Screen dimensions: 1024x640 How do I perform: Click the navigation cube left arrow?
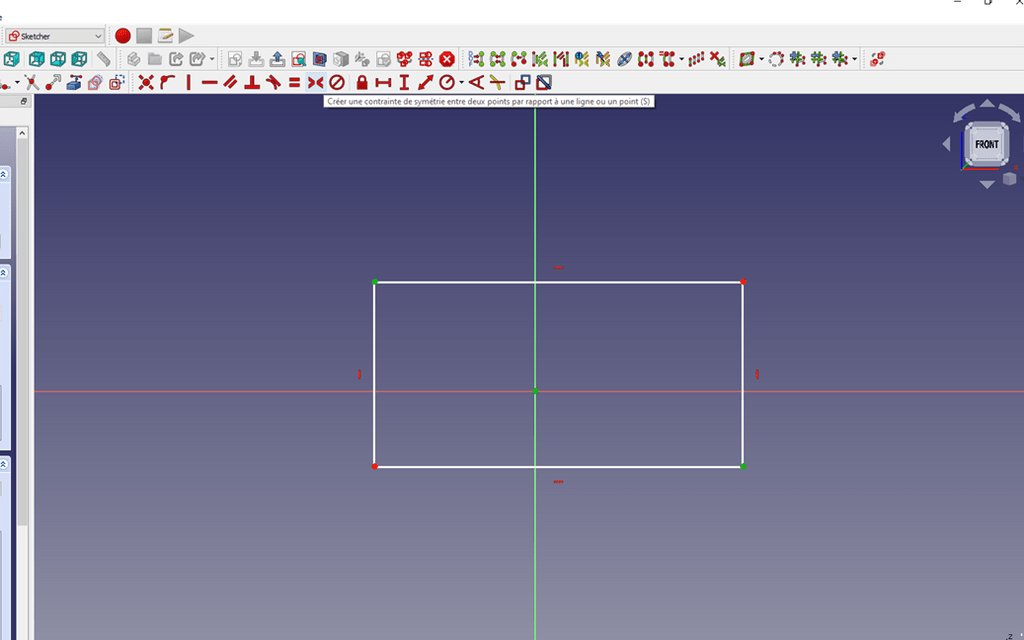click(x=946, y=144)
